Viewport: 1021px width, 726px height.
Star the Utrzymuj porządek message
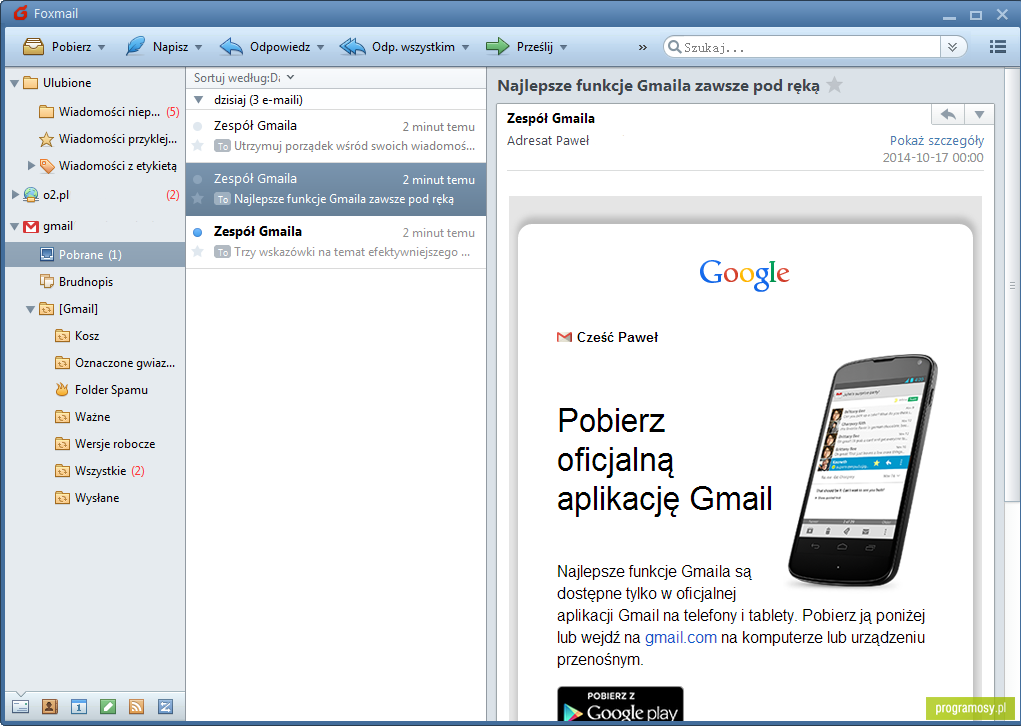198,145
